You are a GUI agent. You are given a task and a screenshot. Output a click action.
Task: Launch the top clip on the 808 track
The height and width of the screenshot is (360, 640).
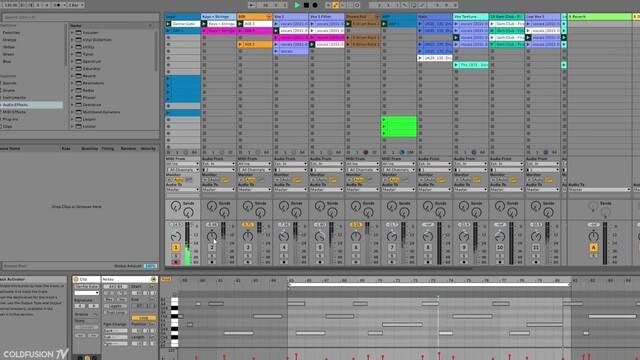pyautogui.click(x=240, y=24)
